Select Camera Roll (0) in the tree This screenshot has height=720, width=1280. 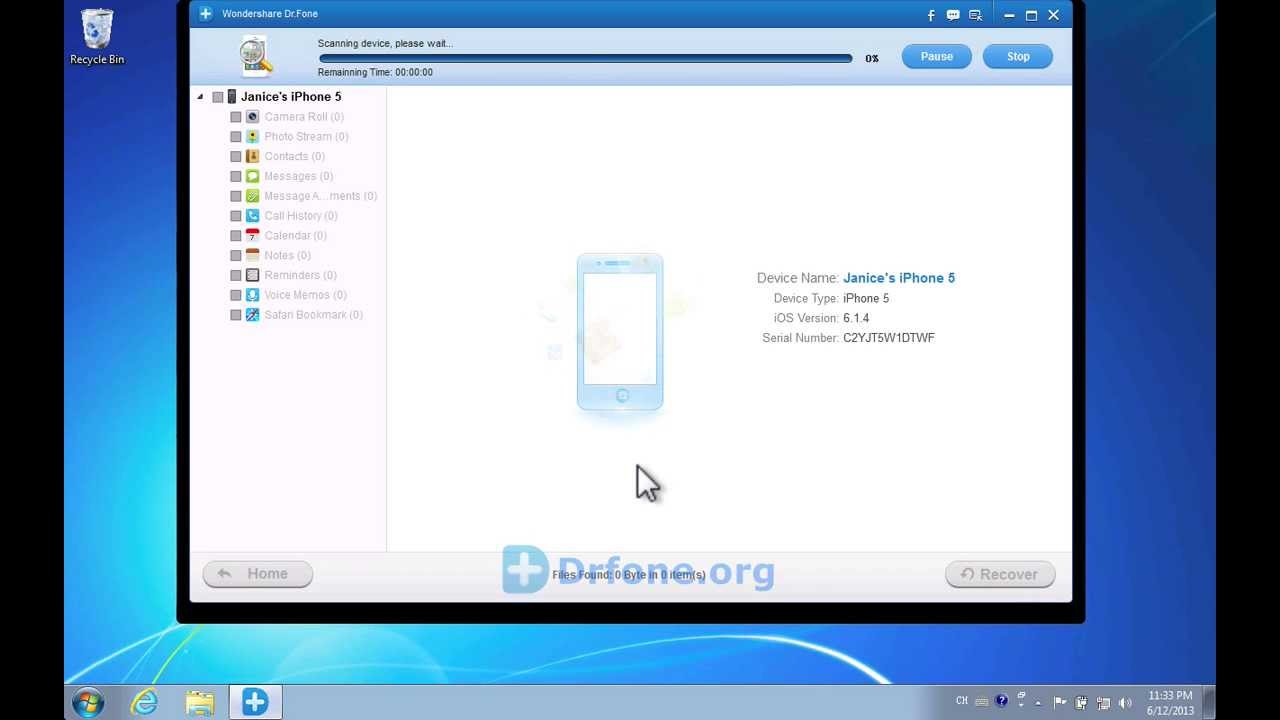[304, 117]
